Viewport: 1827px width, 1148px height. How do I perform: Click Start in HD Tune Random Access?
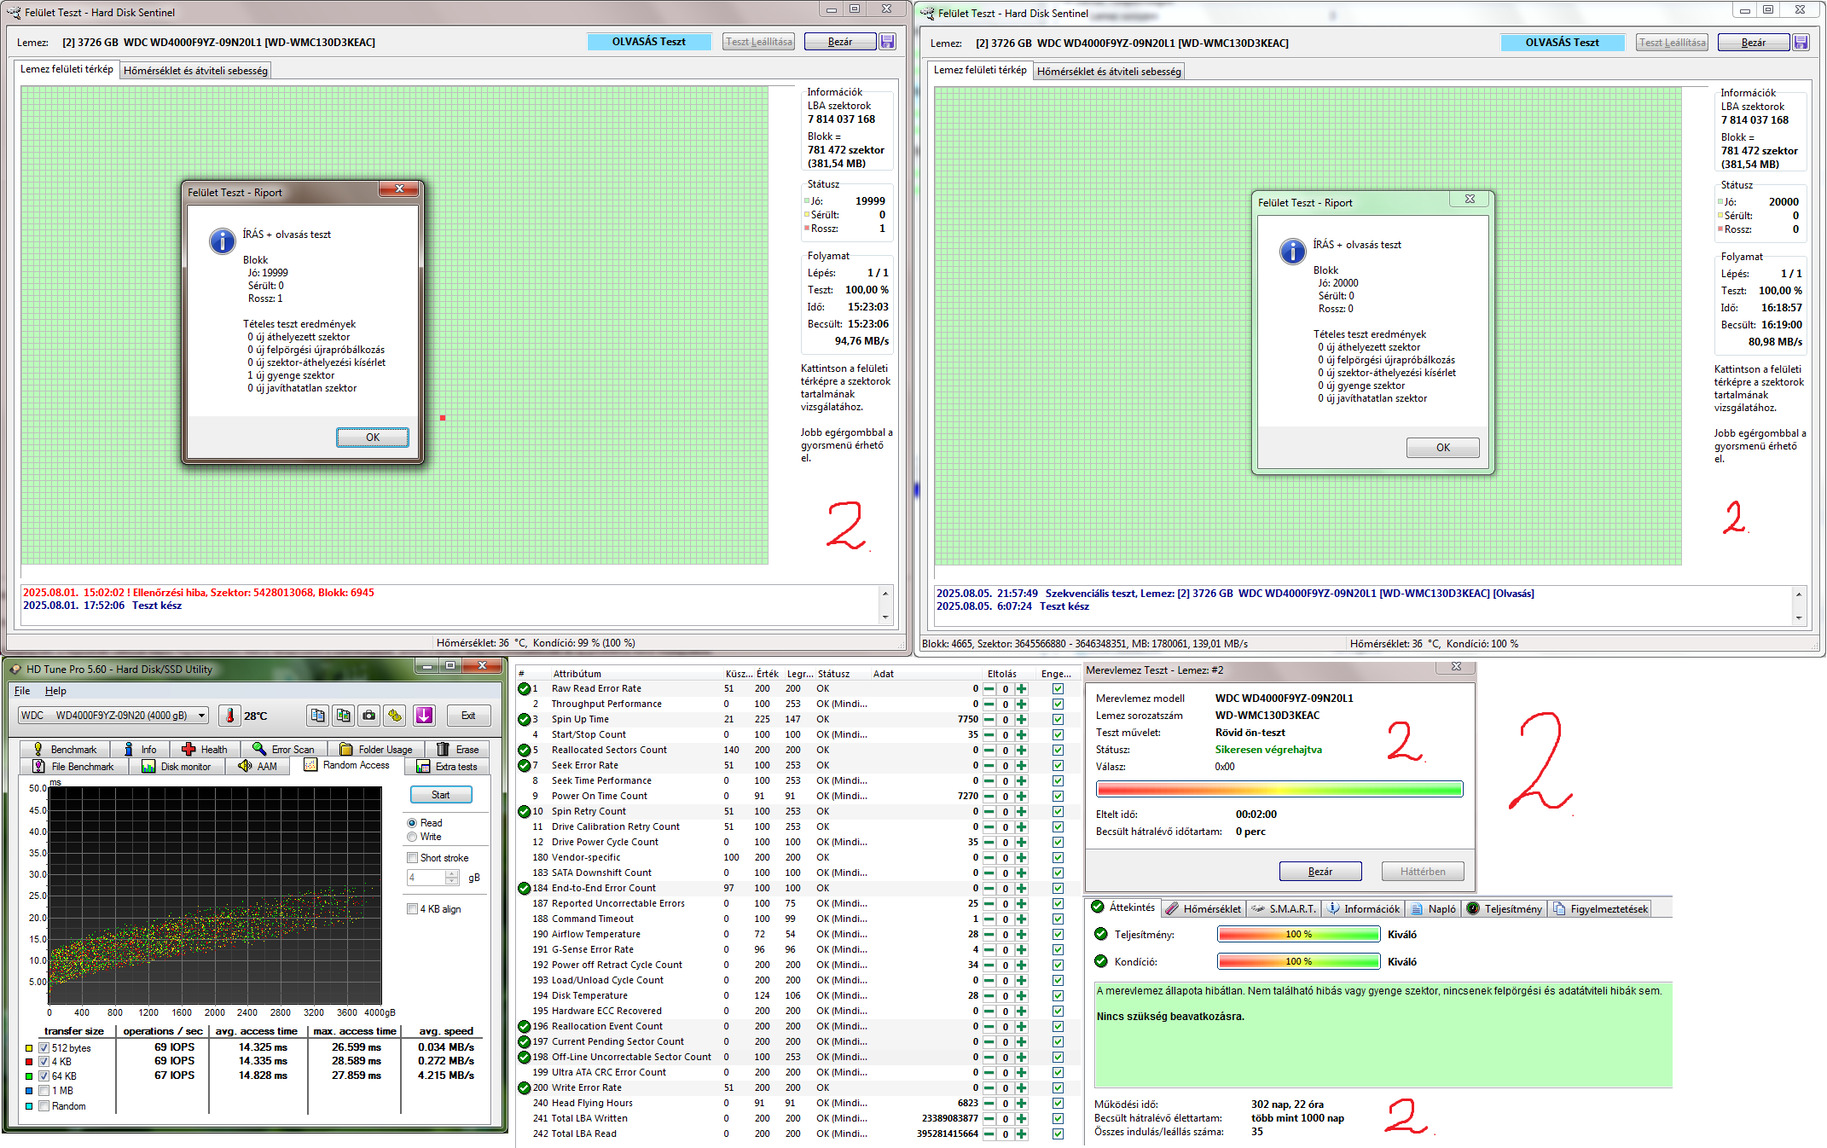click(440, 795)
